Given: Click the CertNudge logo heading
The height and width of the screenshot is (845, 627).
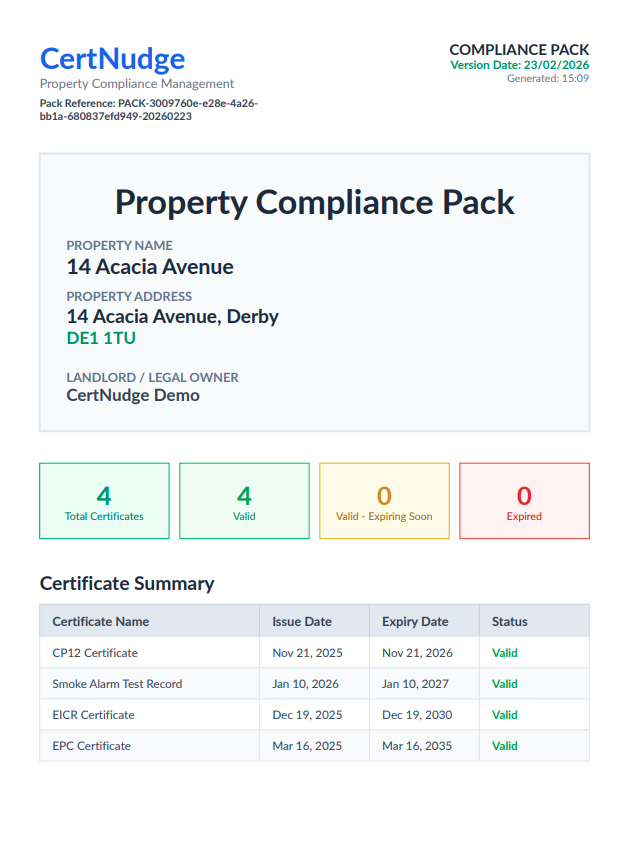Looking at the screenshot, I should pyautogui.click(x=112, y=59).
